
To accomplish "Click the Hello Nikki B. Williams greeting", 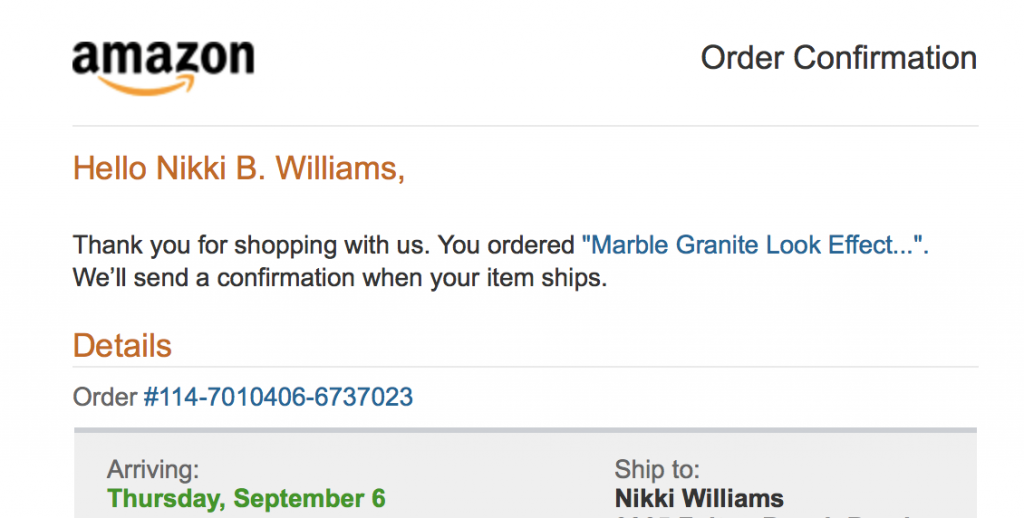I will point(239,169).
